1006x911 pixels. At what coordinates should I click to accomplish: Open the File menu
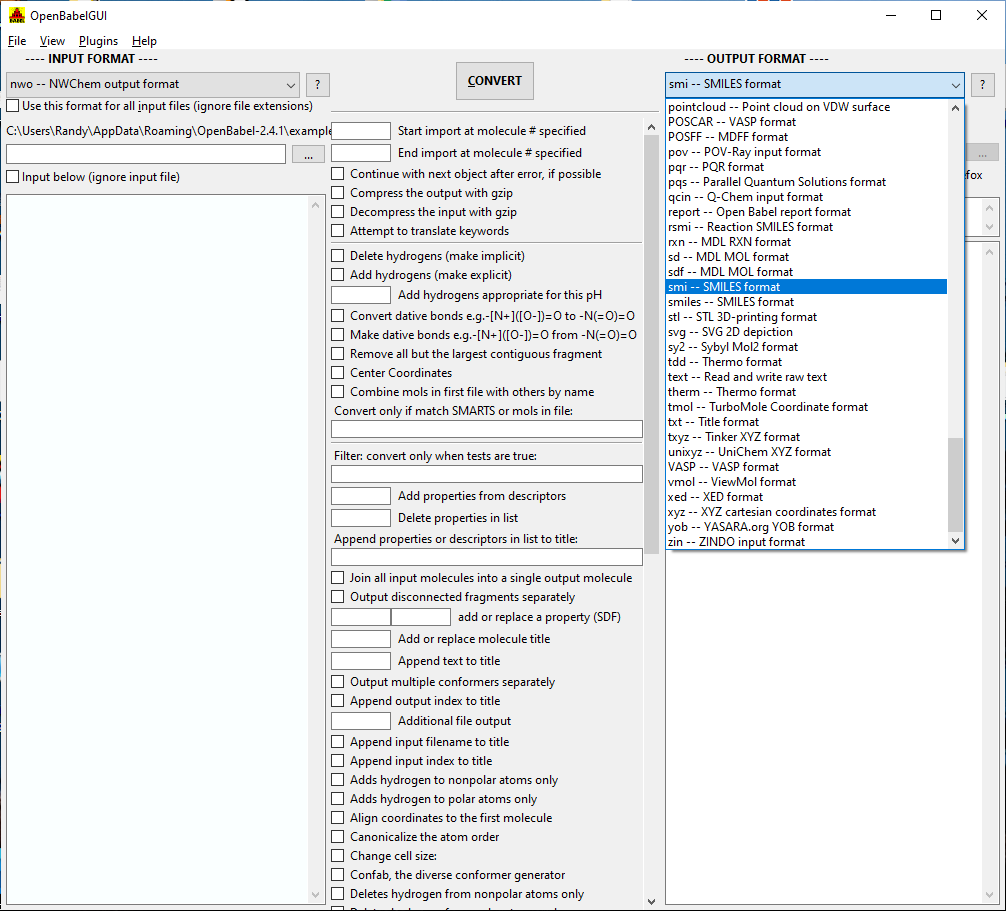pyautogui.click(x=17, y=41)
